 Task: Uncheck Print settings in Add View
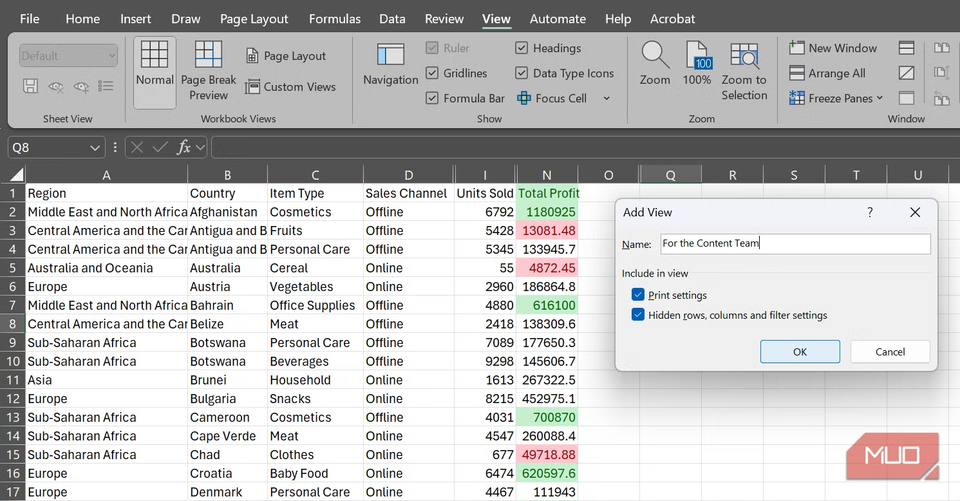[x=638, y=295]
